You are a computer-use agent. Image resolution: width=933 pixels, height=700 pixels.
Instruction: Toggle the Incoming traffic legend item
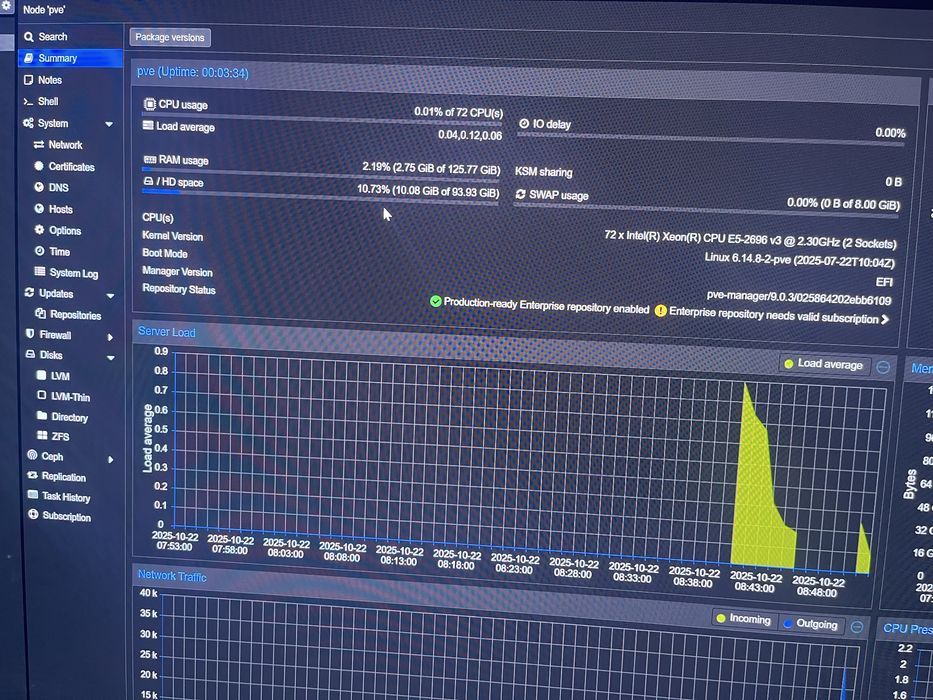(x=743, y=619)
